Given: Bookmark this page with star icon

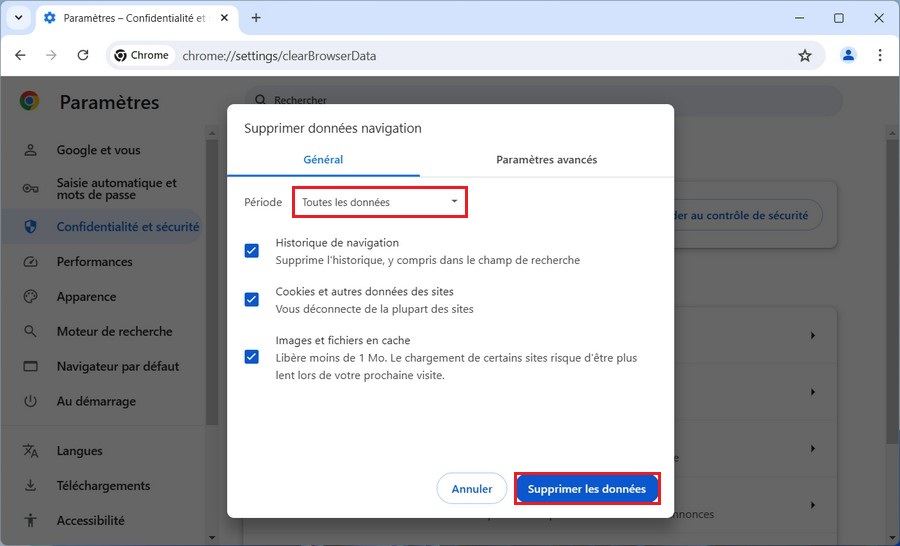Looking at the screenshot, I should (x=805, y=56).
